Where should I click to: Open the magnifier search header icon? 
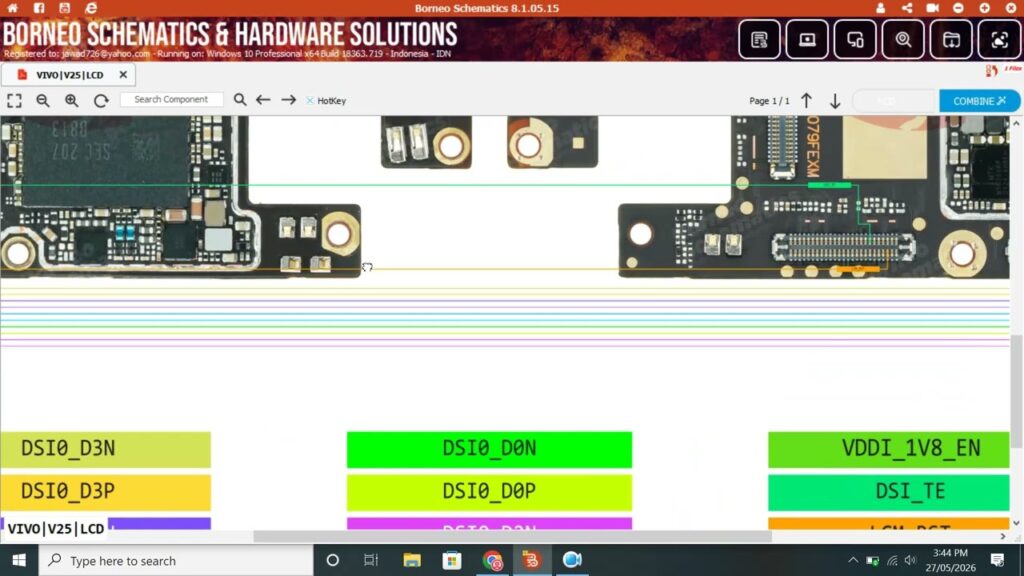pyautogui.click(x=903, y=40)
